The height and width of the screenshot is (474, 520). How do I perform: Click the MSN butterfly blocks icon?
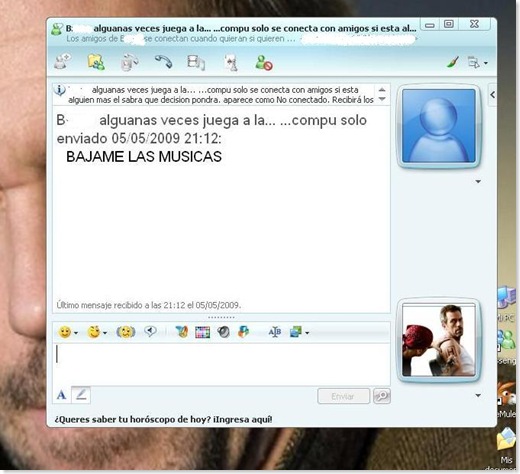(x=244, y=332)
